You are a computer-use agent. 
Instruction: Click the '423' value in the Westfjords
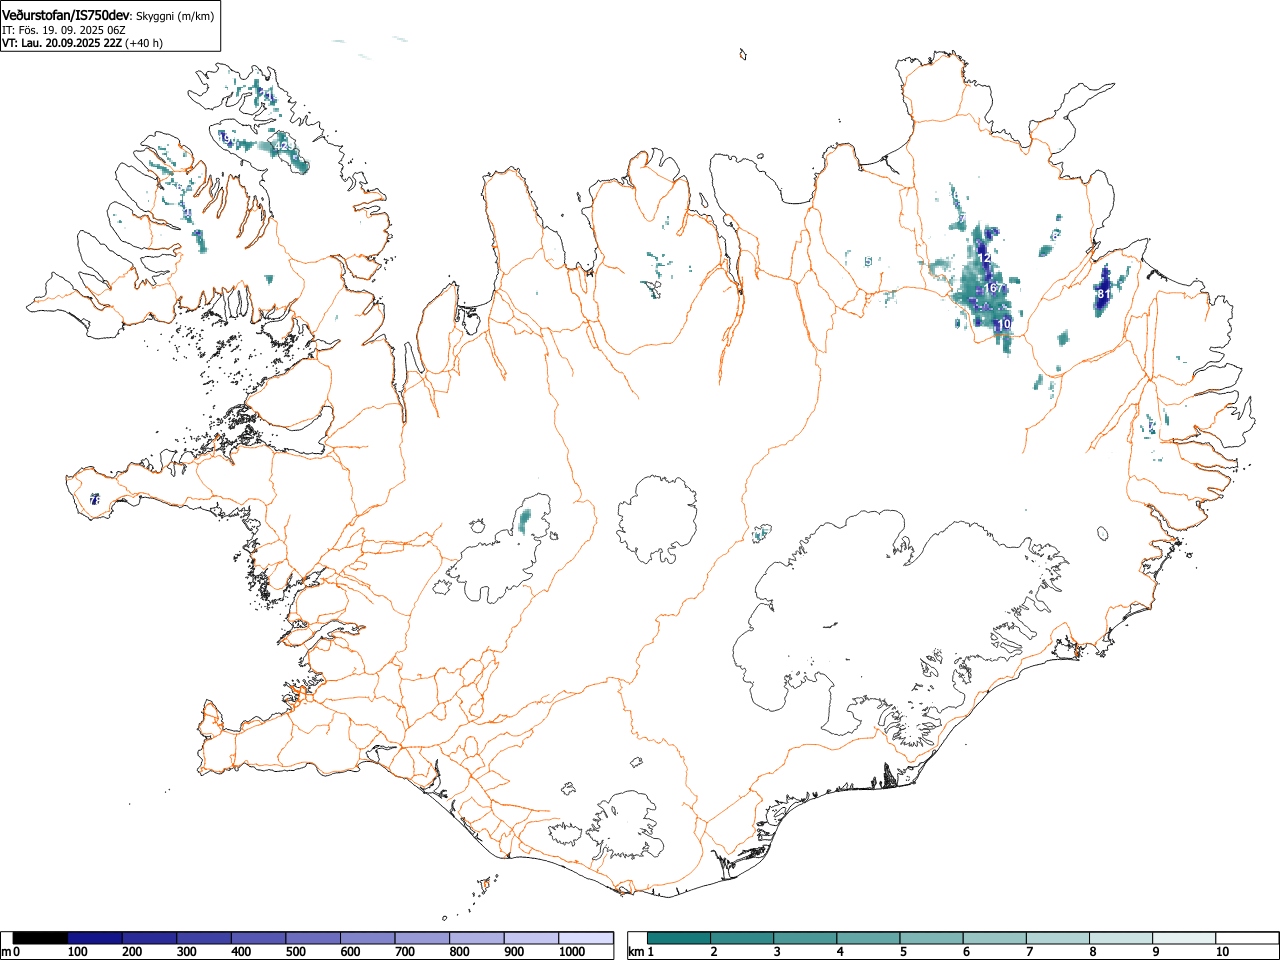click(283, 146)
